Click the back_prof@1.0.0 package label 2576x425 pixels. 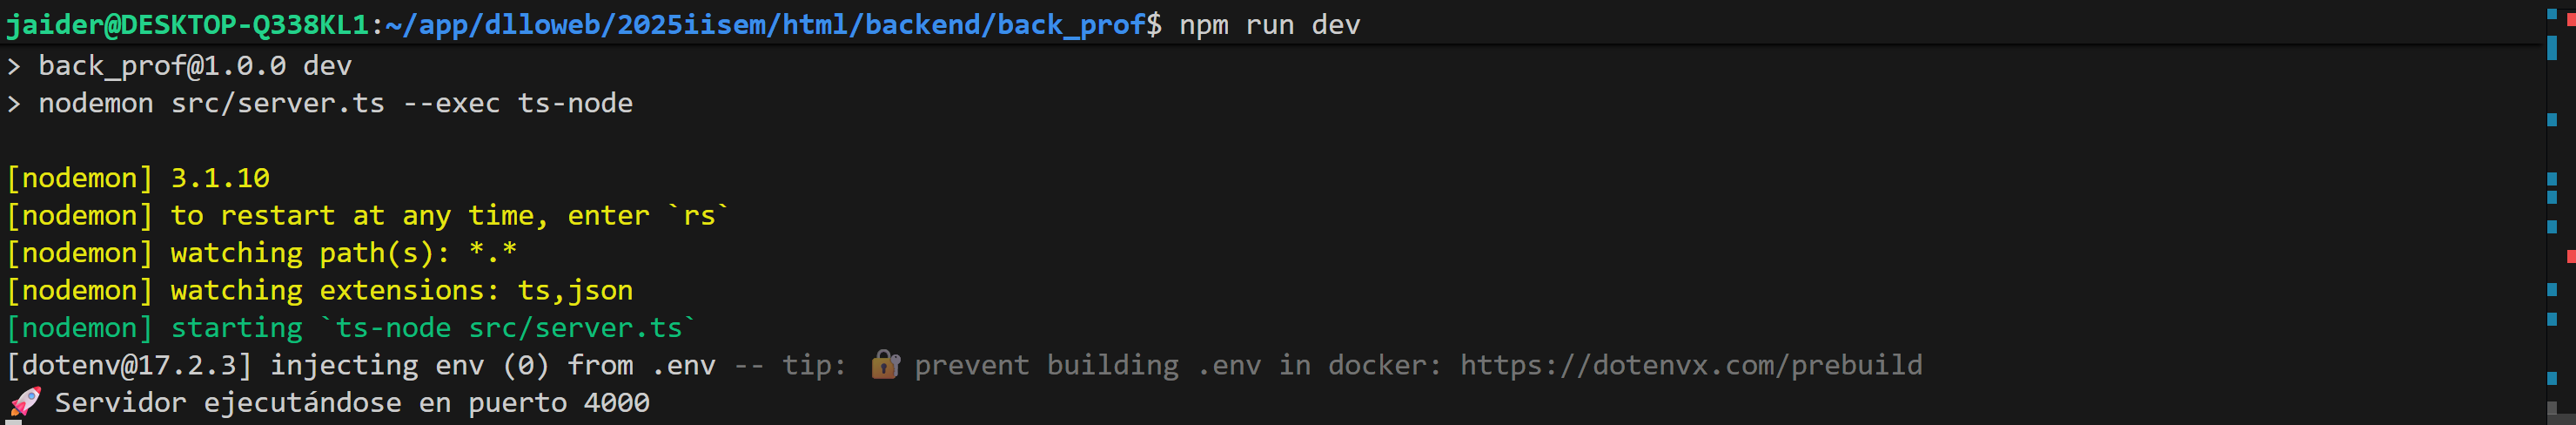(x=162, y=66)
